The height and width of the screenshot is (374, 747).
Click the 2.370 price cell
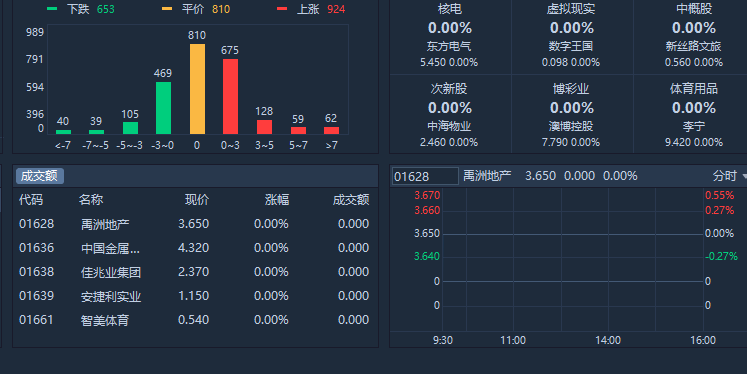click(x=193, y=272)
